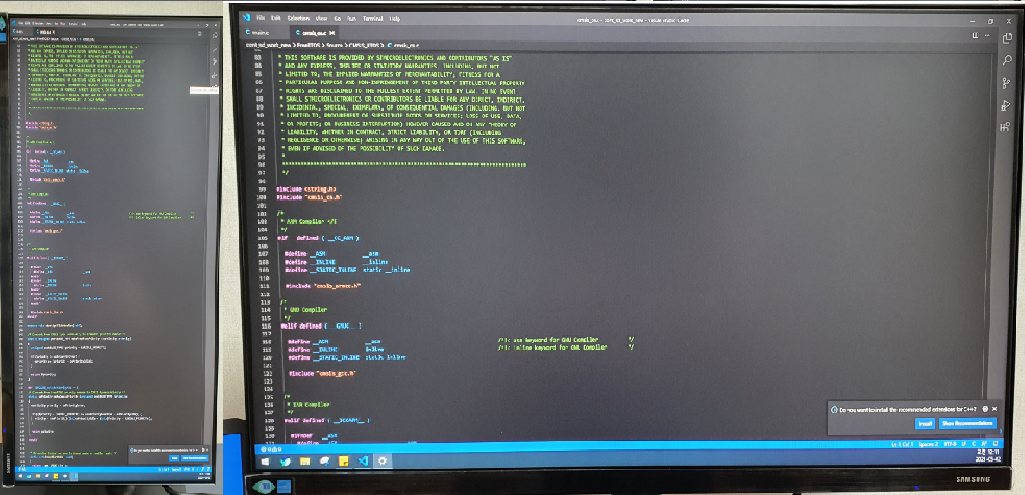Click the UTF-8 encoding status entry
The image size is (1025, 495).
pos(950,444)
